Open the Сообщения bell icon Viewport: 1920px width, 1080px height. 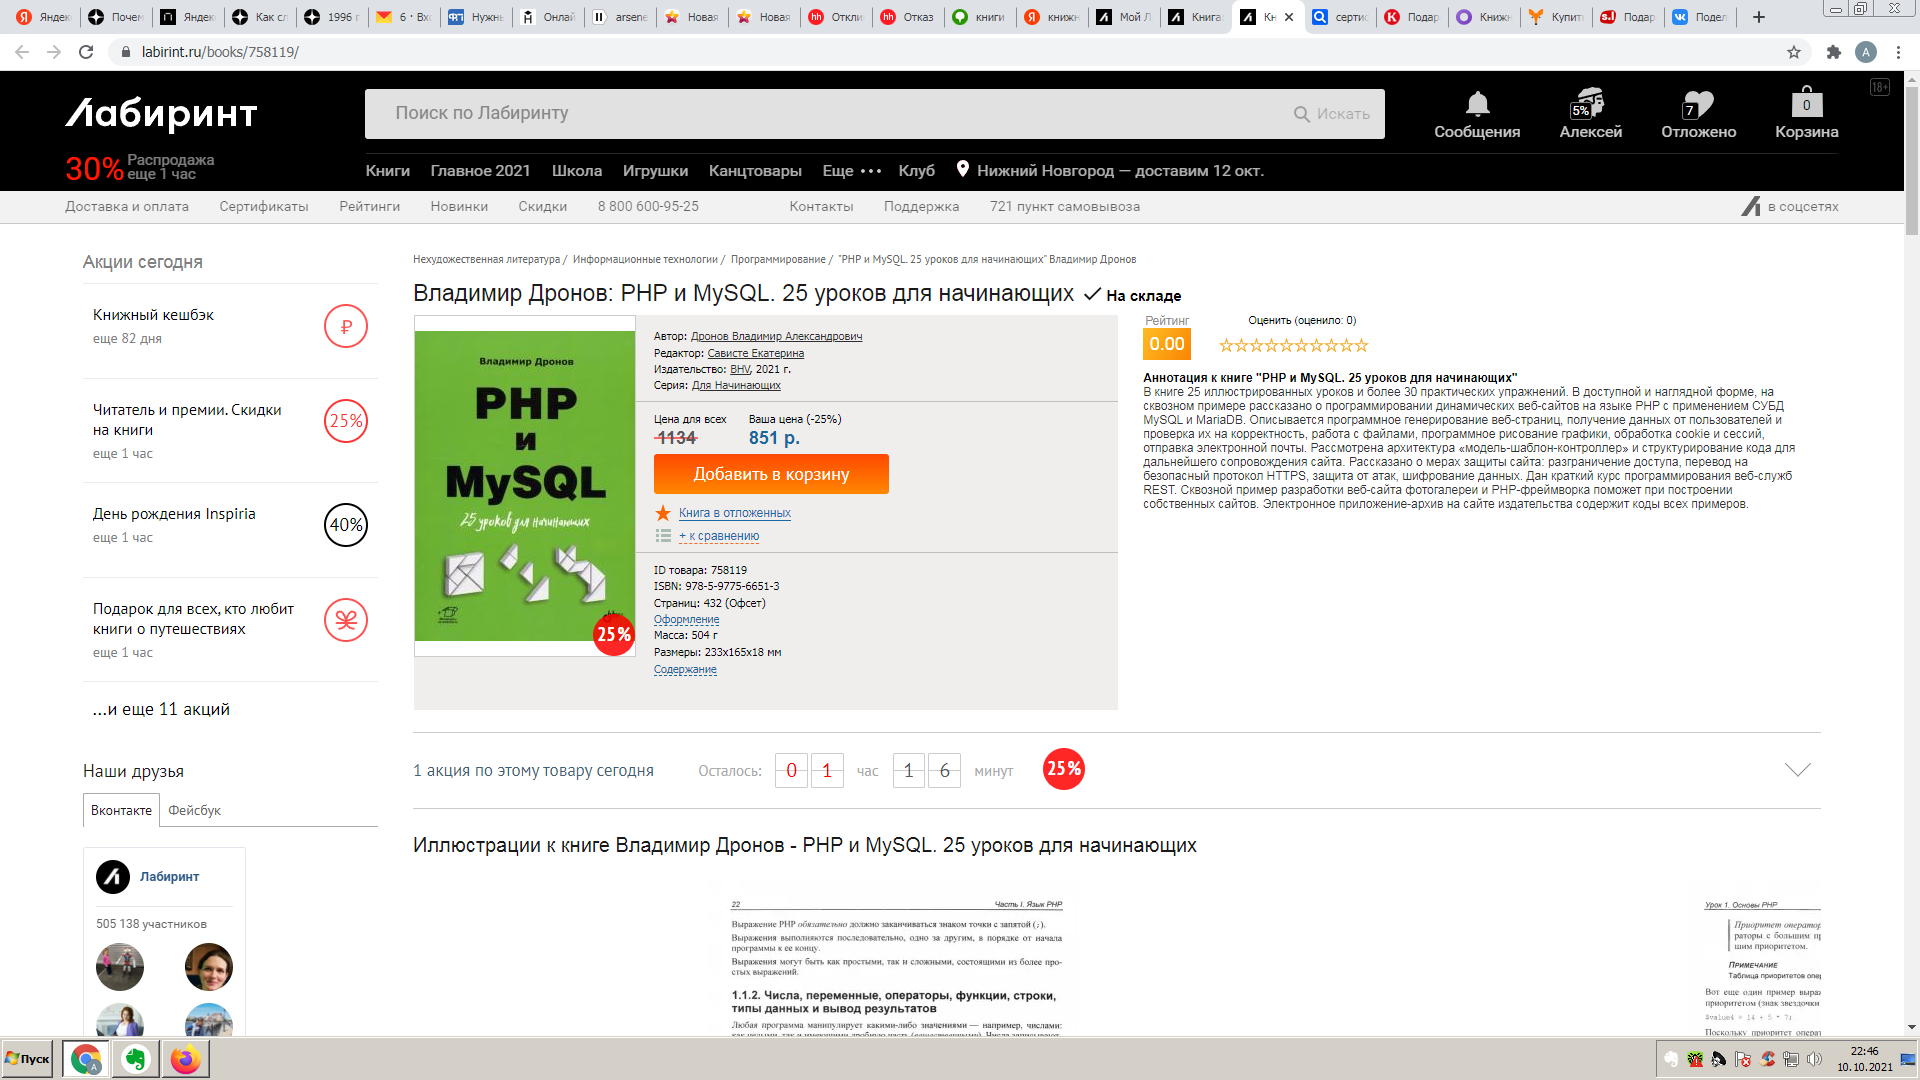click(x=1477, y=104)
